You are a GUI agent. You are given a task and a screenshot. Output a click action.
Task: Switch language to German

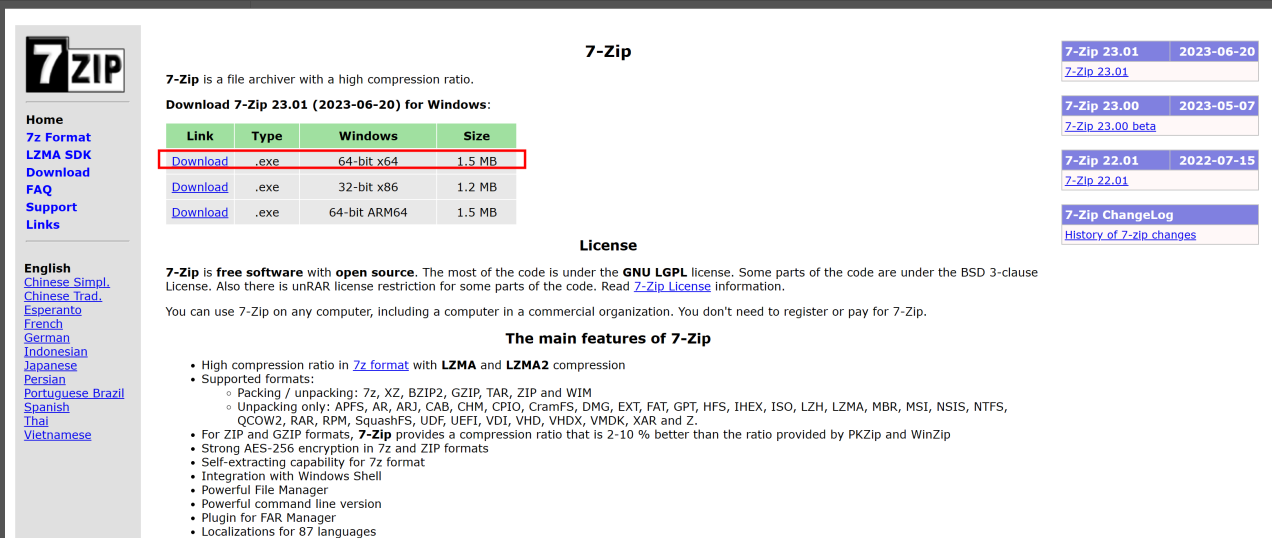pyautogui.click(x=47, y=338)
